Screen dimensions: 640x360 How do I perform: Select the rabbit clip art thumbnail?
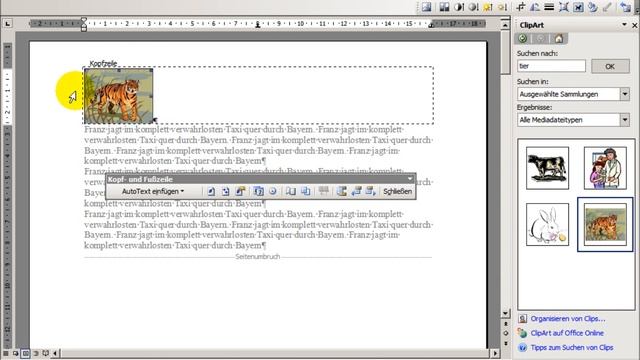click(x=547, y=224)
